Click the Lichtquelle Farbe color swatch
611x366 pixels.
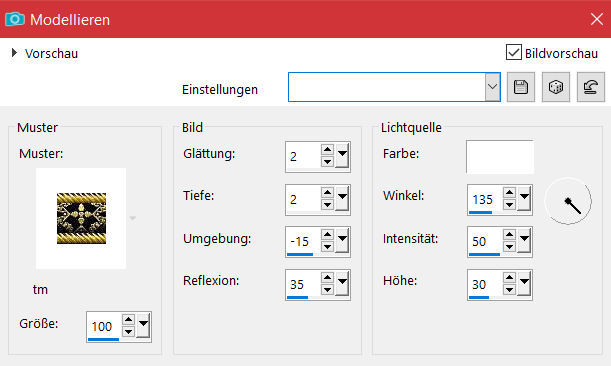(x=500, y=157)
